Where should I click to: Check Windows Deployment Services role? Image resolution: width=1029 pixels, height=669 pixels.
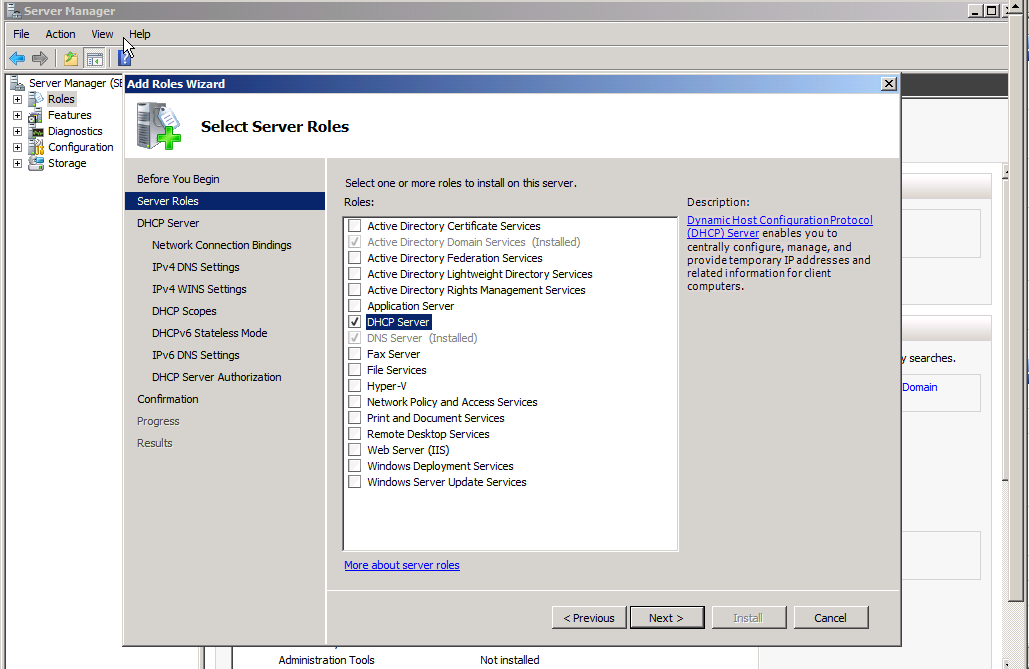pos(354,466)
